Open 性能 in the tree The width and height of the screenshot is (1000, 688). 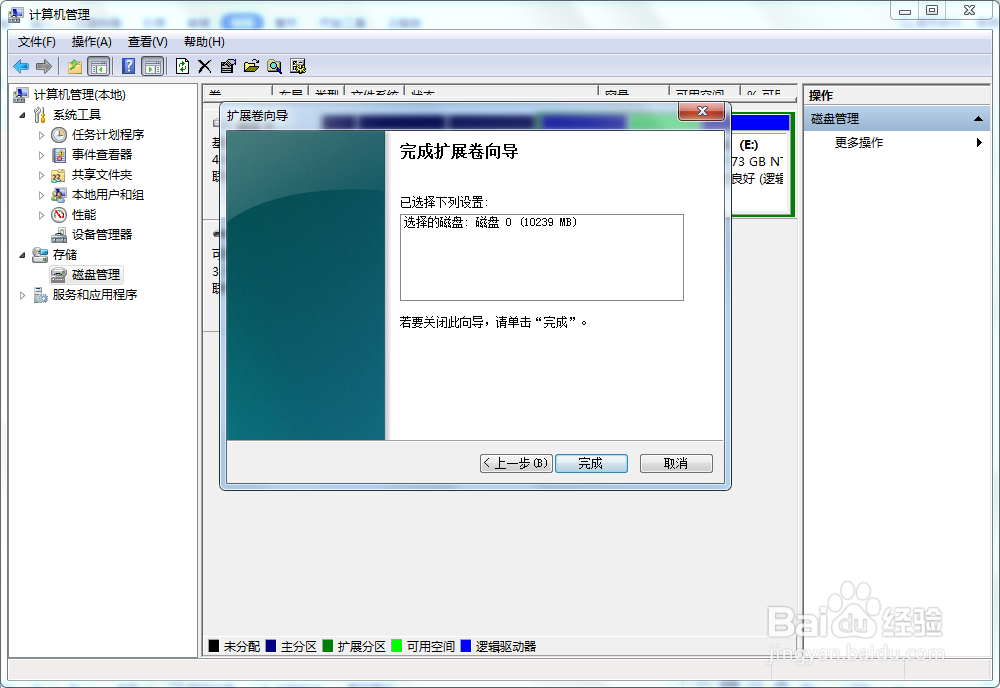84,214
